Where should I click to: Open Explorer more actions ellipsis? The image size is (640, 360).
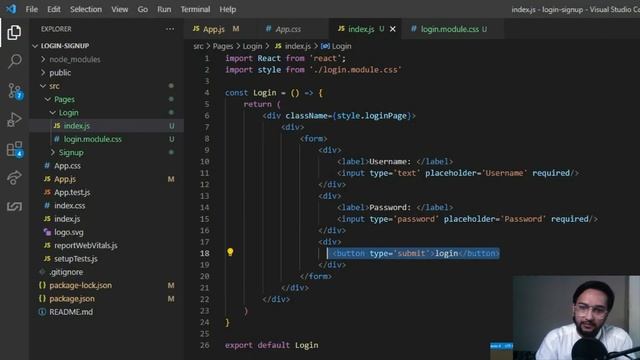tap(170, 29)
